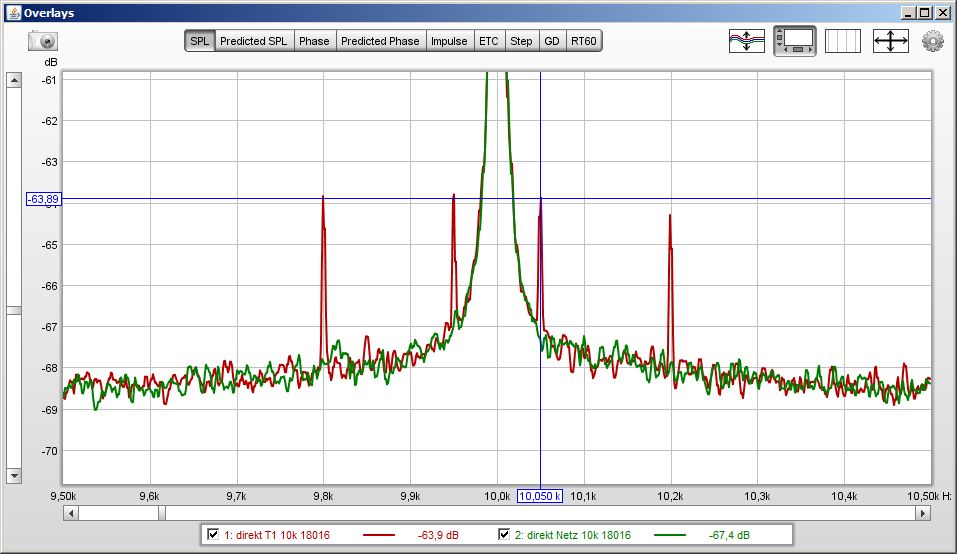Open the ETC tab
The image size is (957, 554).
[x=488, y=41]
